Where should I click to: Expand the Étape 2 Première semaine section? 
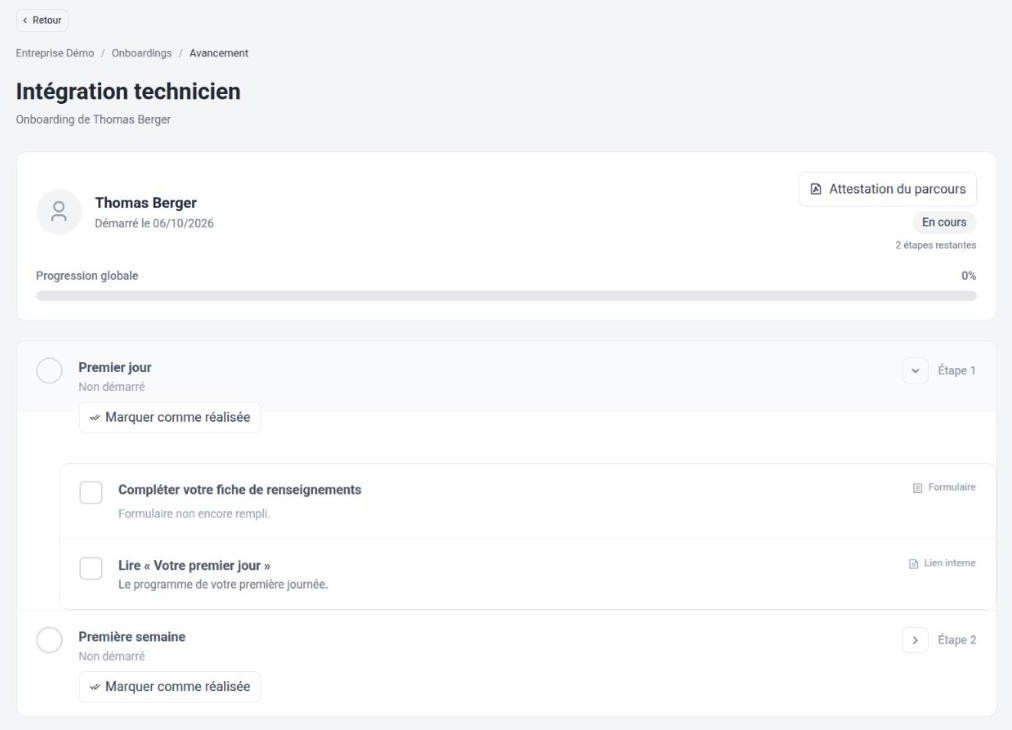pos(915,640)
